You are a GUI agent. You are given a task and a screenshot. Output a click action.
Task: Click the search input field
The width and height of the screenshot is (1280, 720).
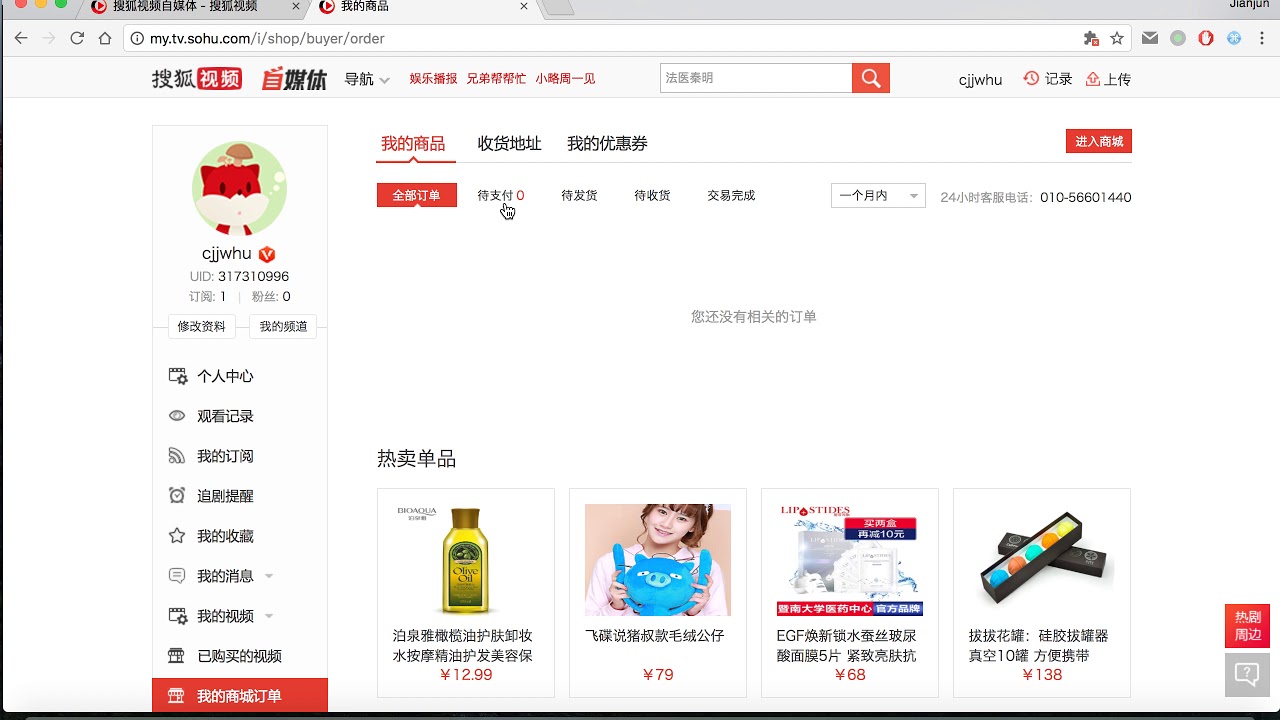tap(756, 78)
